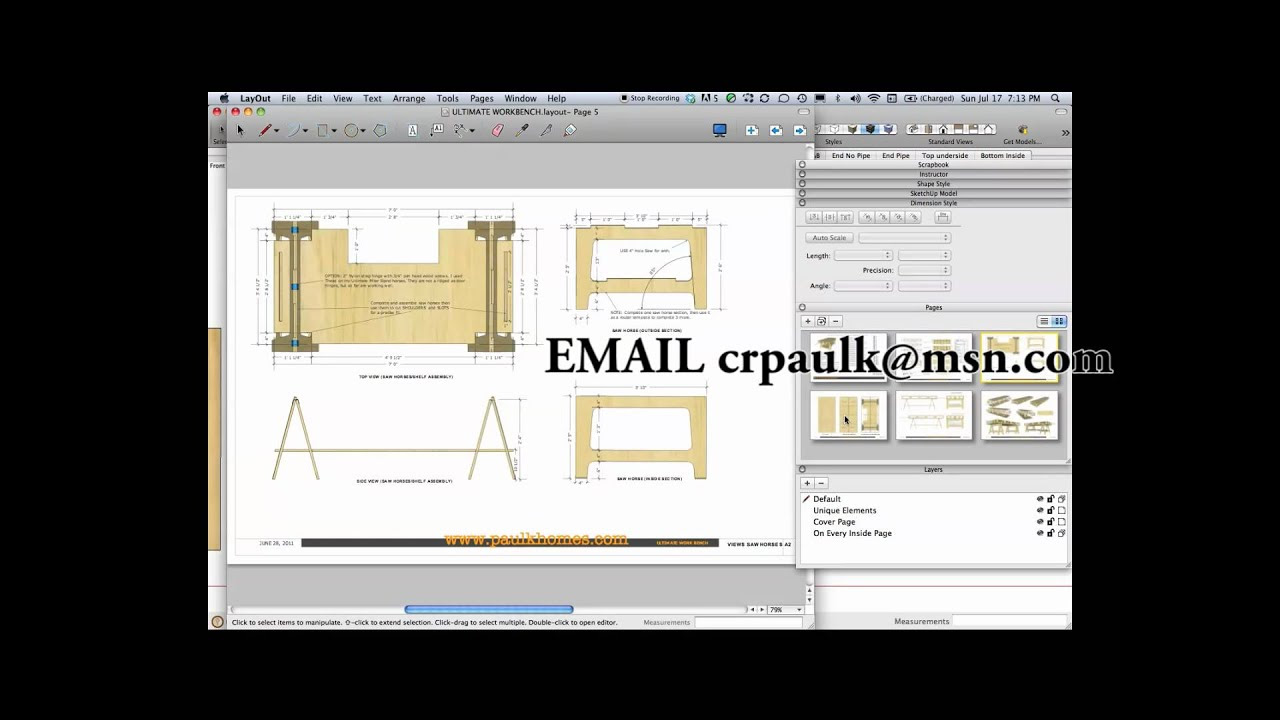This screenshot has width=1280, height=720.
Task: Switch the Pages panel to list view
Action: pyautogui.click(x=1044, y=321)
